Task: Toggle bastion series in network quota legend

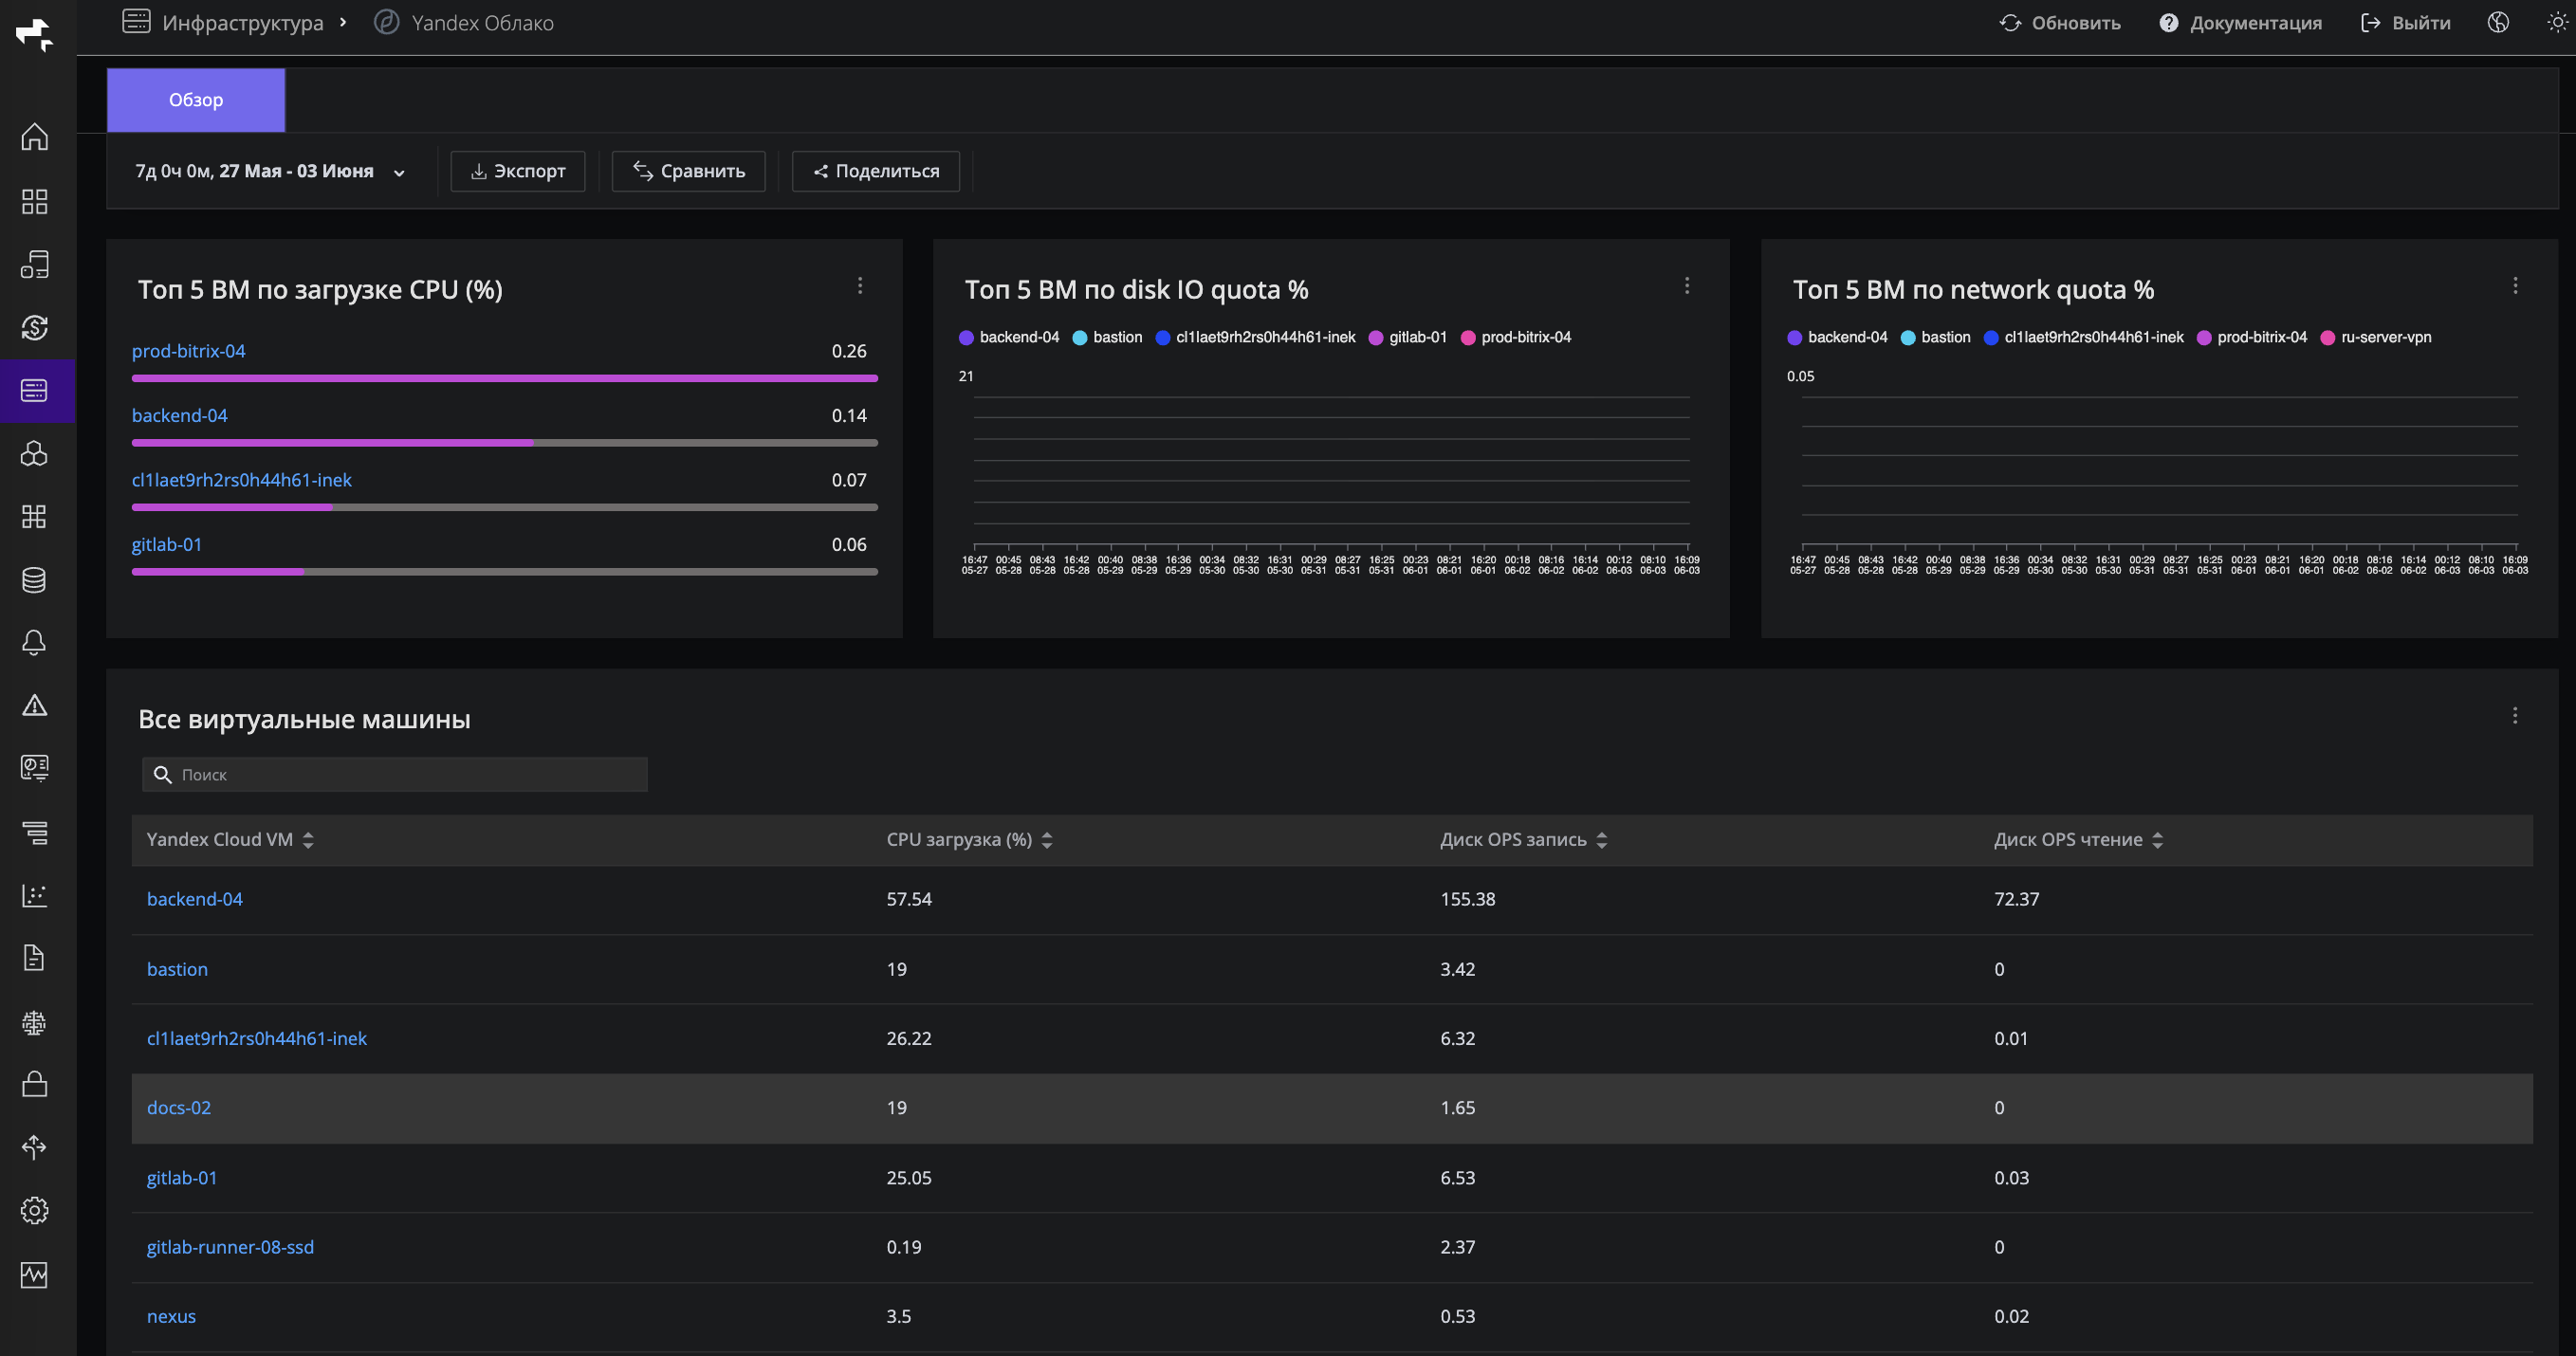Action: [x=1936, y=337]
